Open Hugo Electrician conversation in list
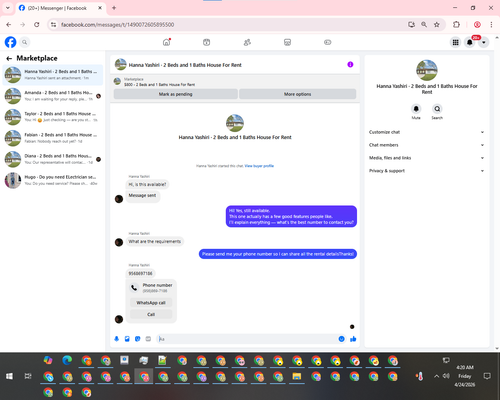This screenshot has height=400, width=500. 53,180
